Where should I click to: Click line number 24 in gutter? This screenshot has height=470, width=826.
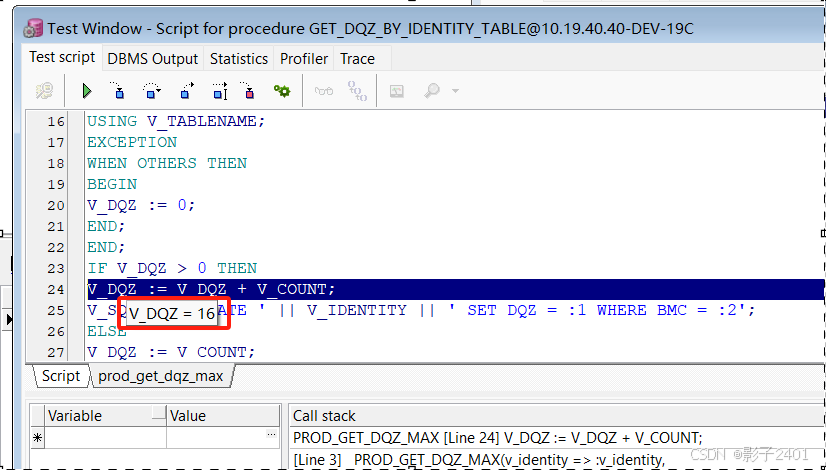click(x=56, y=290)
